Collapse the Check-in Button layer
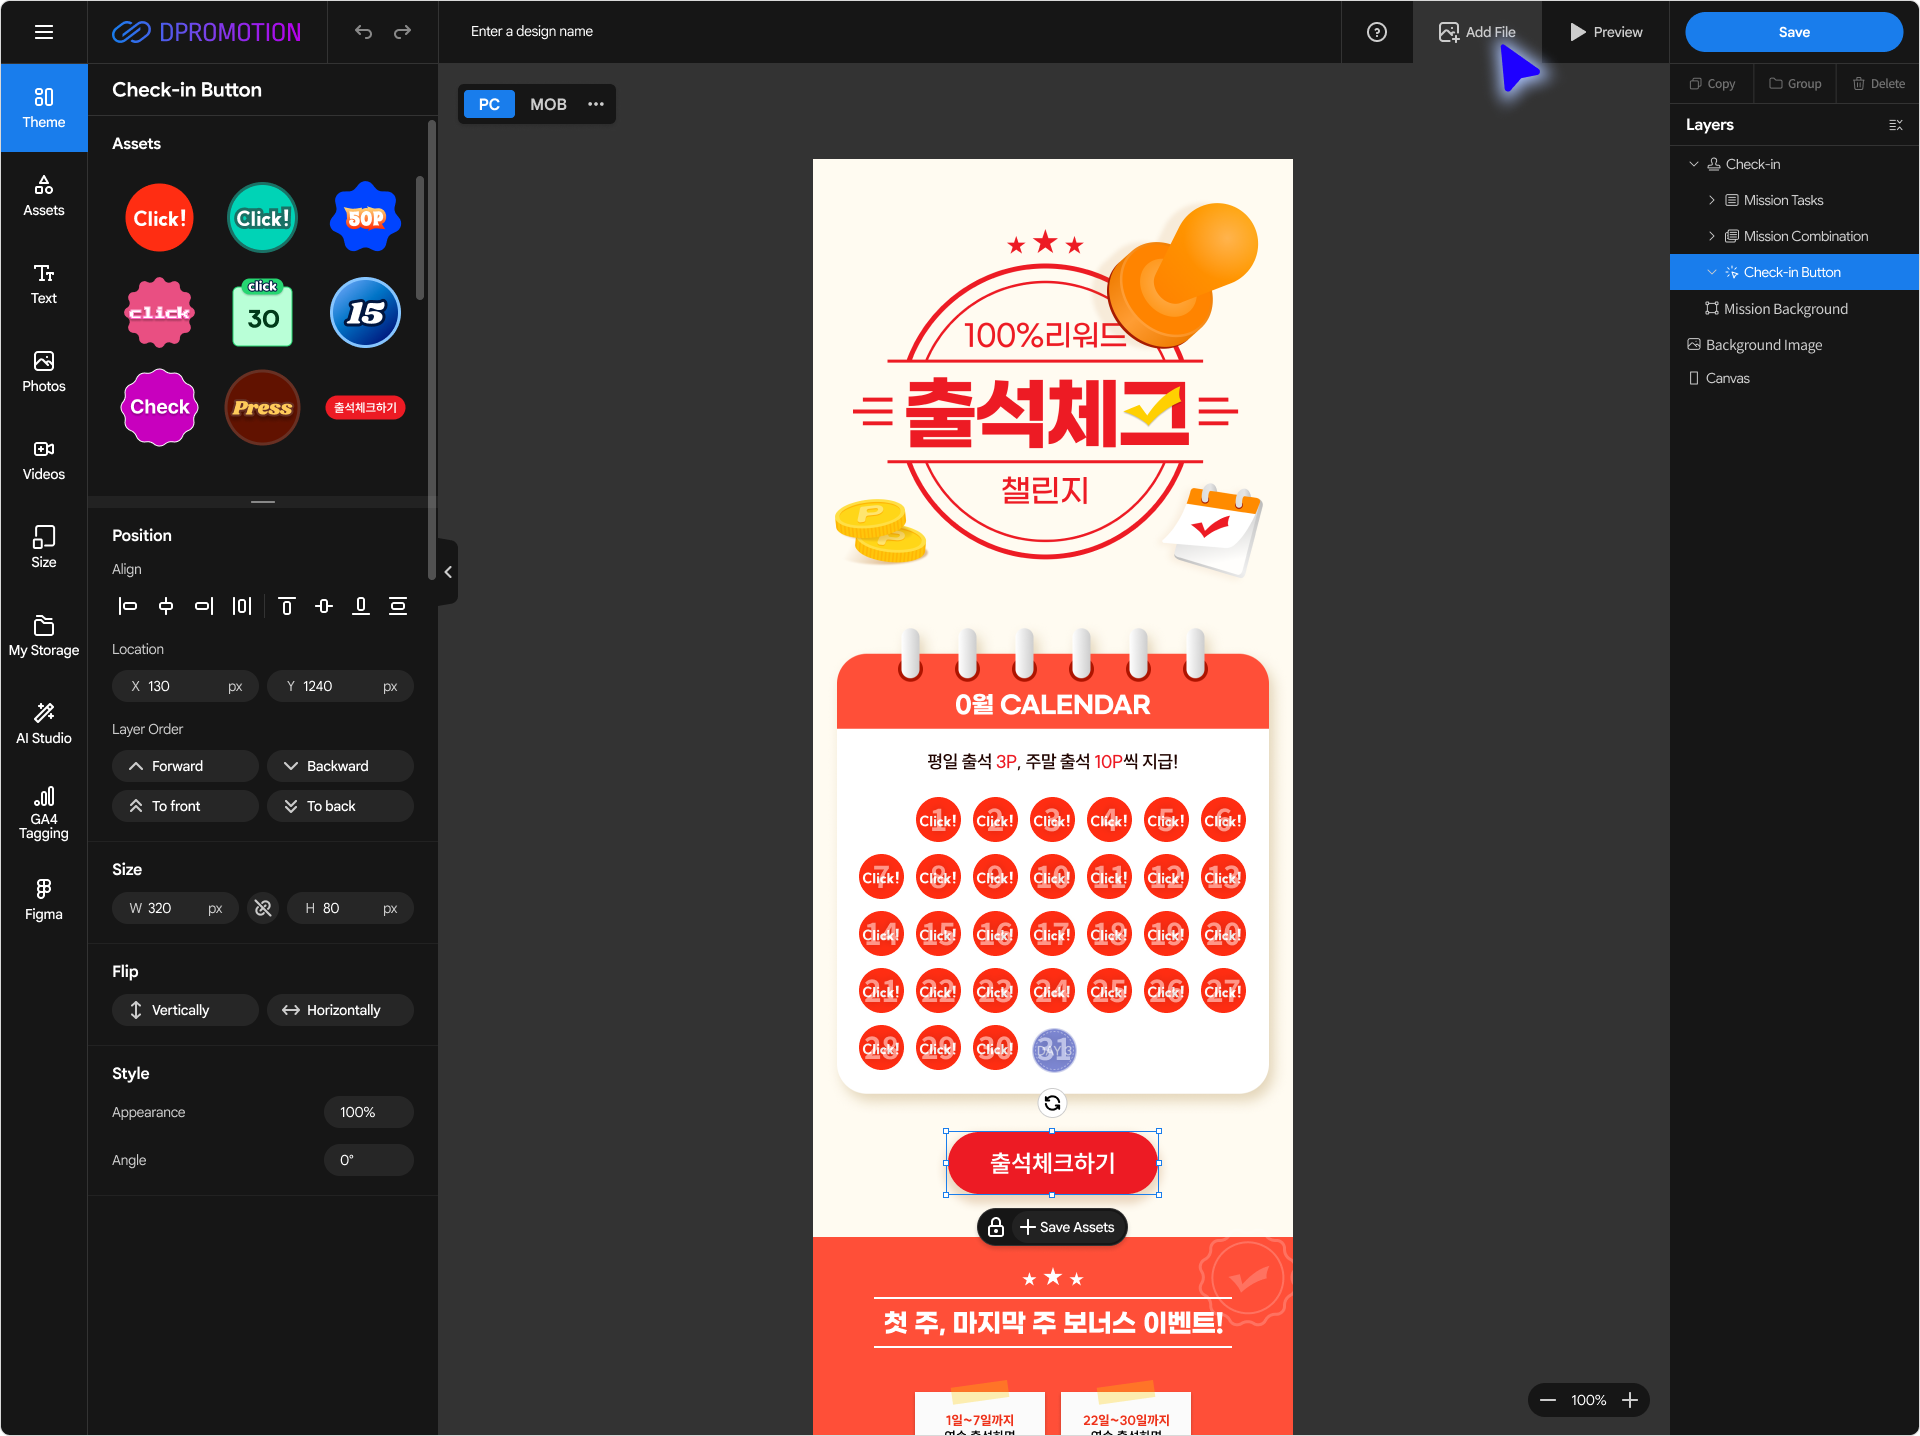Viewport: 1920px width, 1436px height. point(1712,272)
